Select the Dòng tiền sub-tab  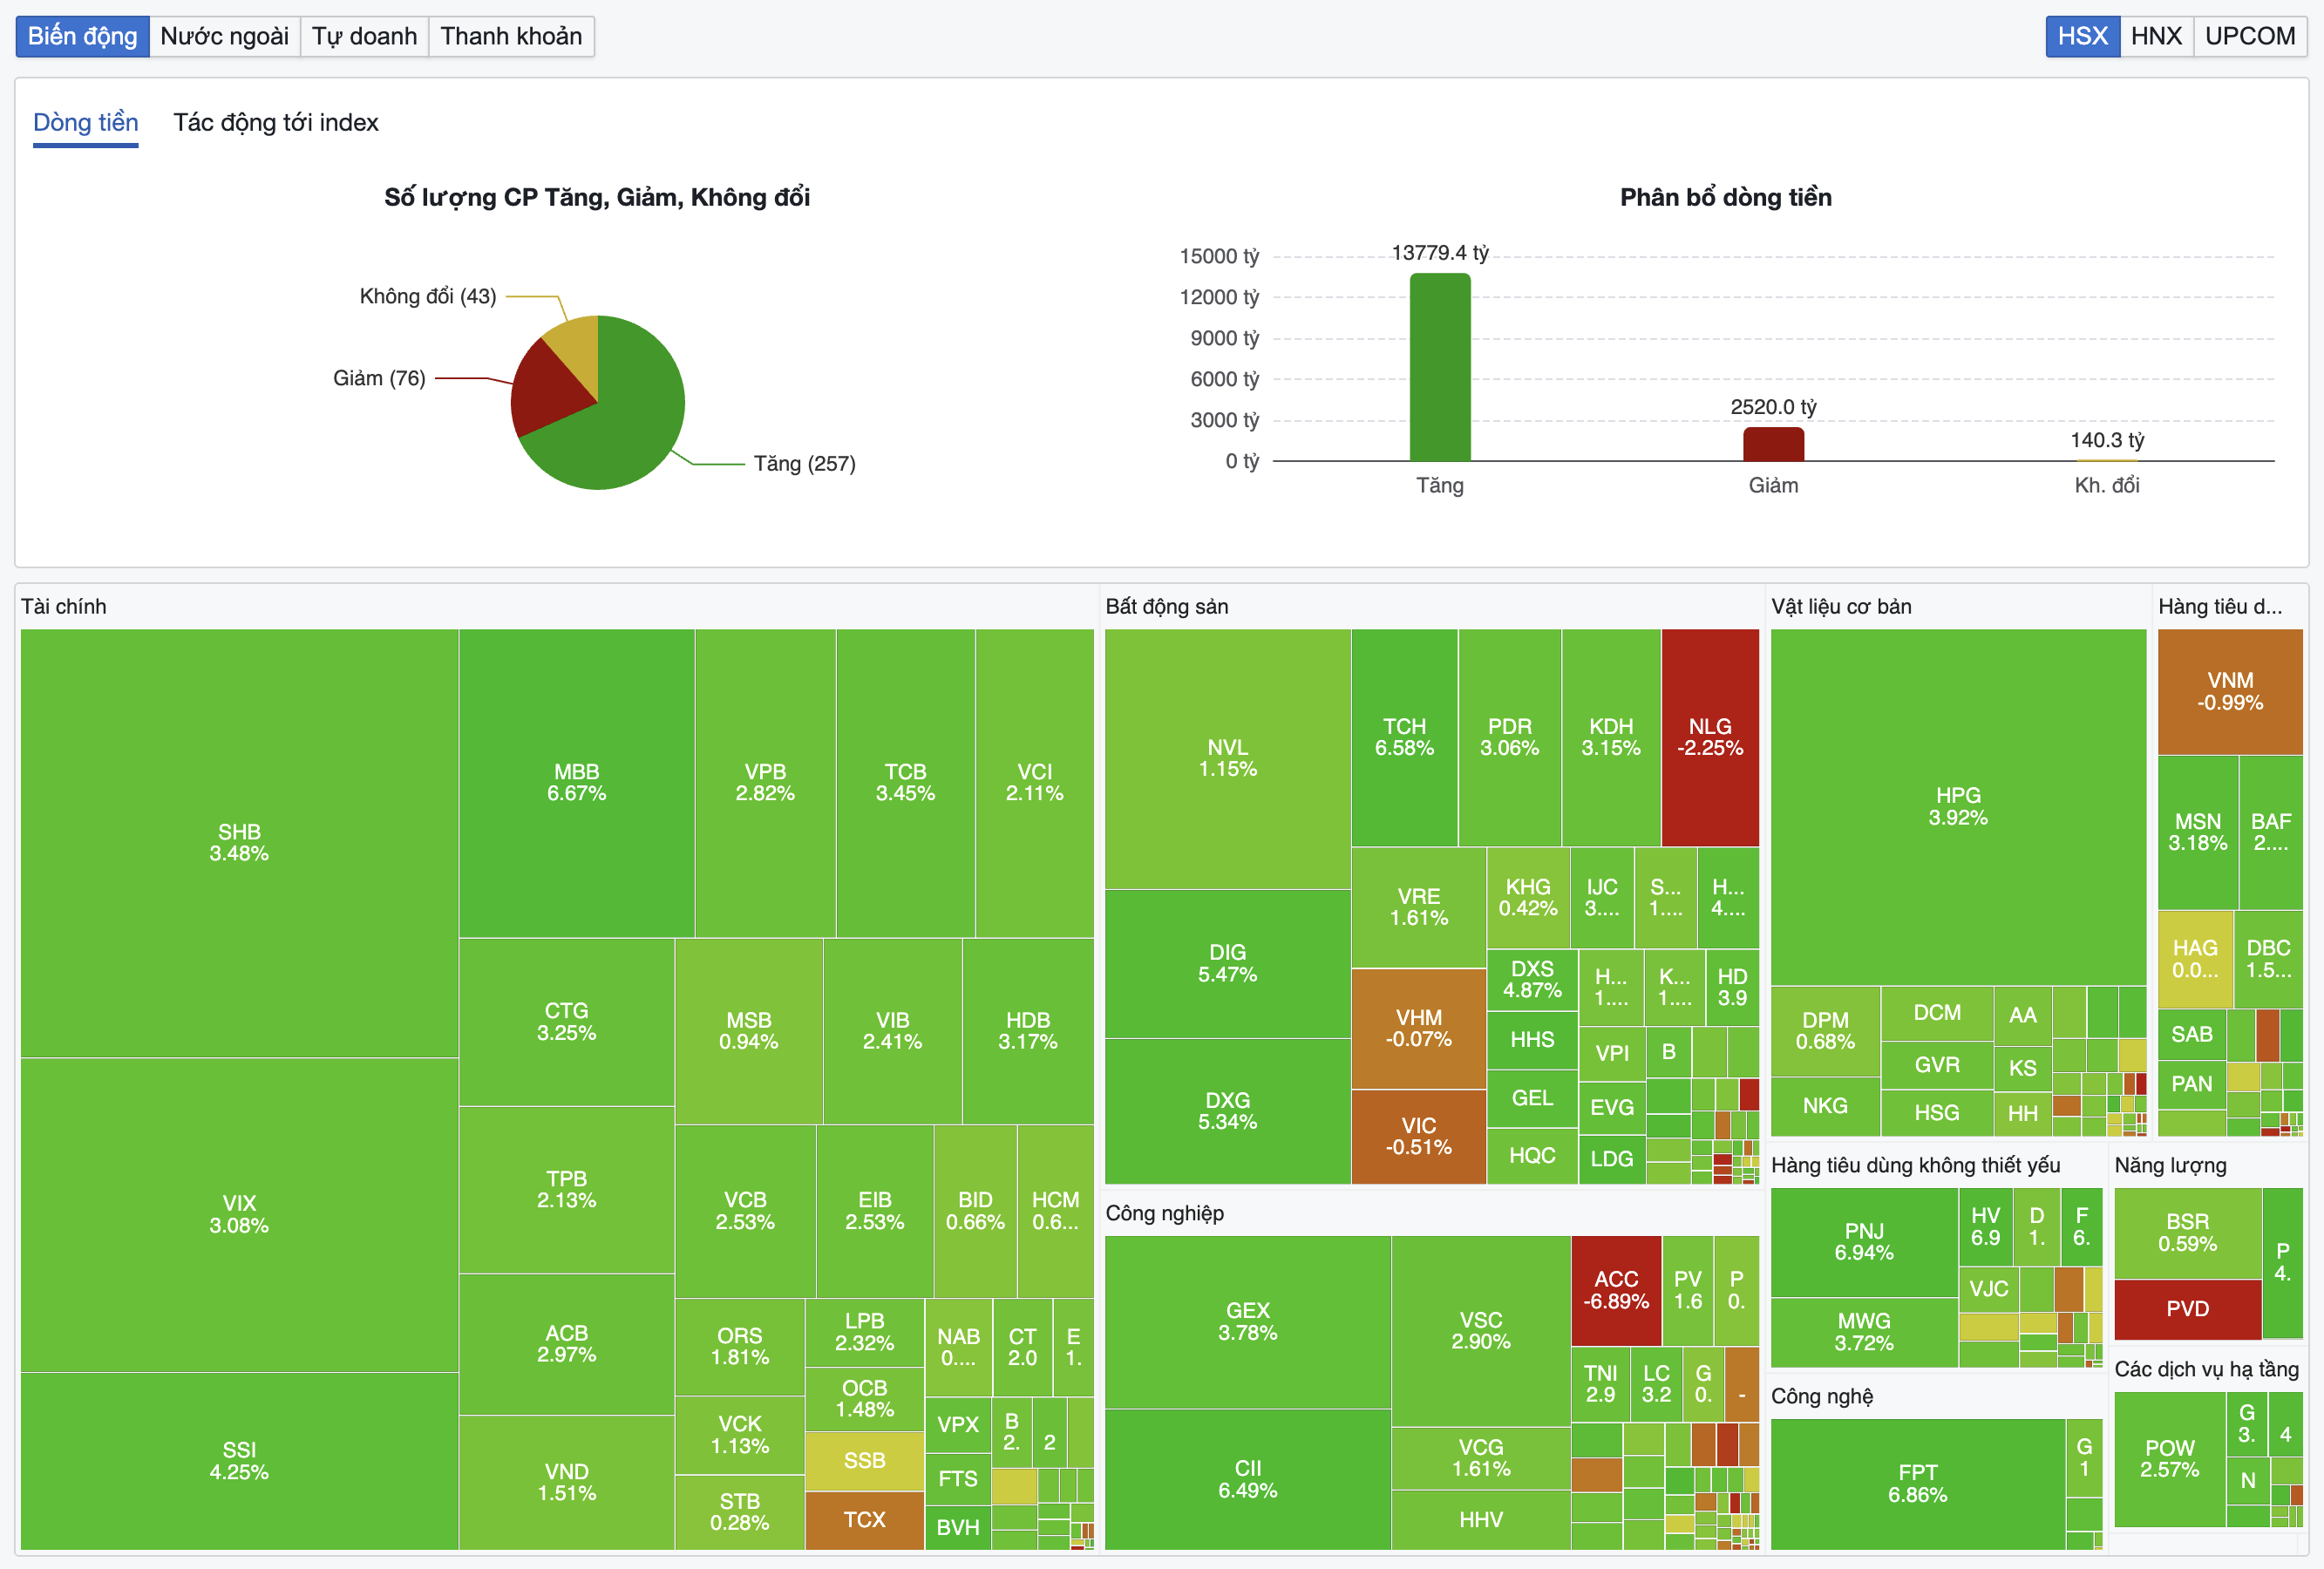(86, 123)
